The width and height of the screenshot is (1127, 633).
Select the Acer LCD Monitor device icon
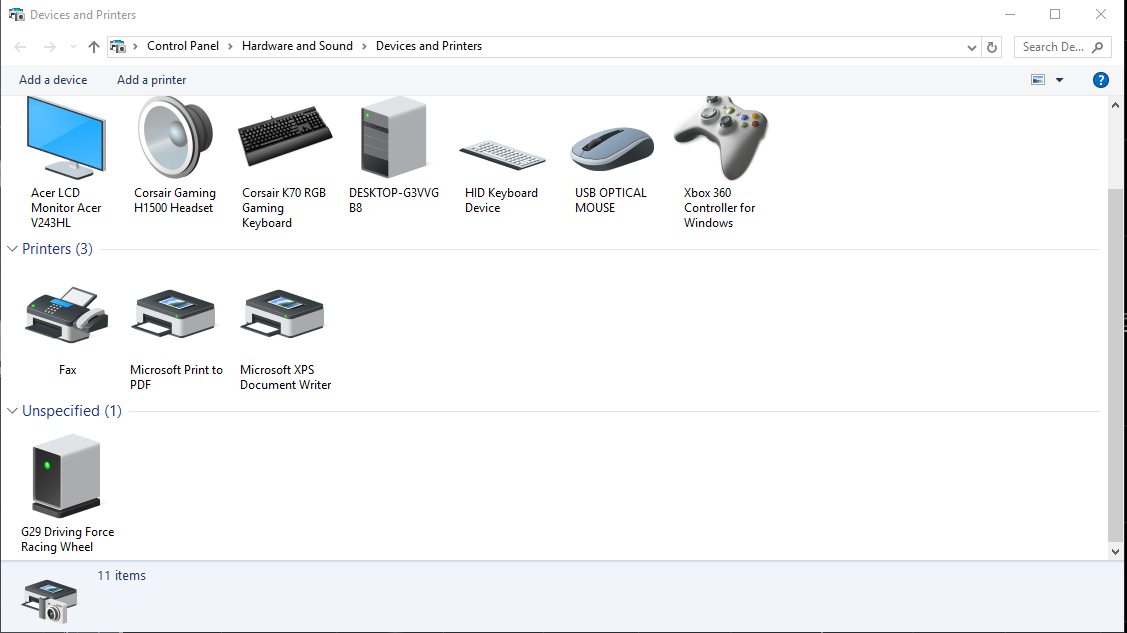click(x=66, y=137)
